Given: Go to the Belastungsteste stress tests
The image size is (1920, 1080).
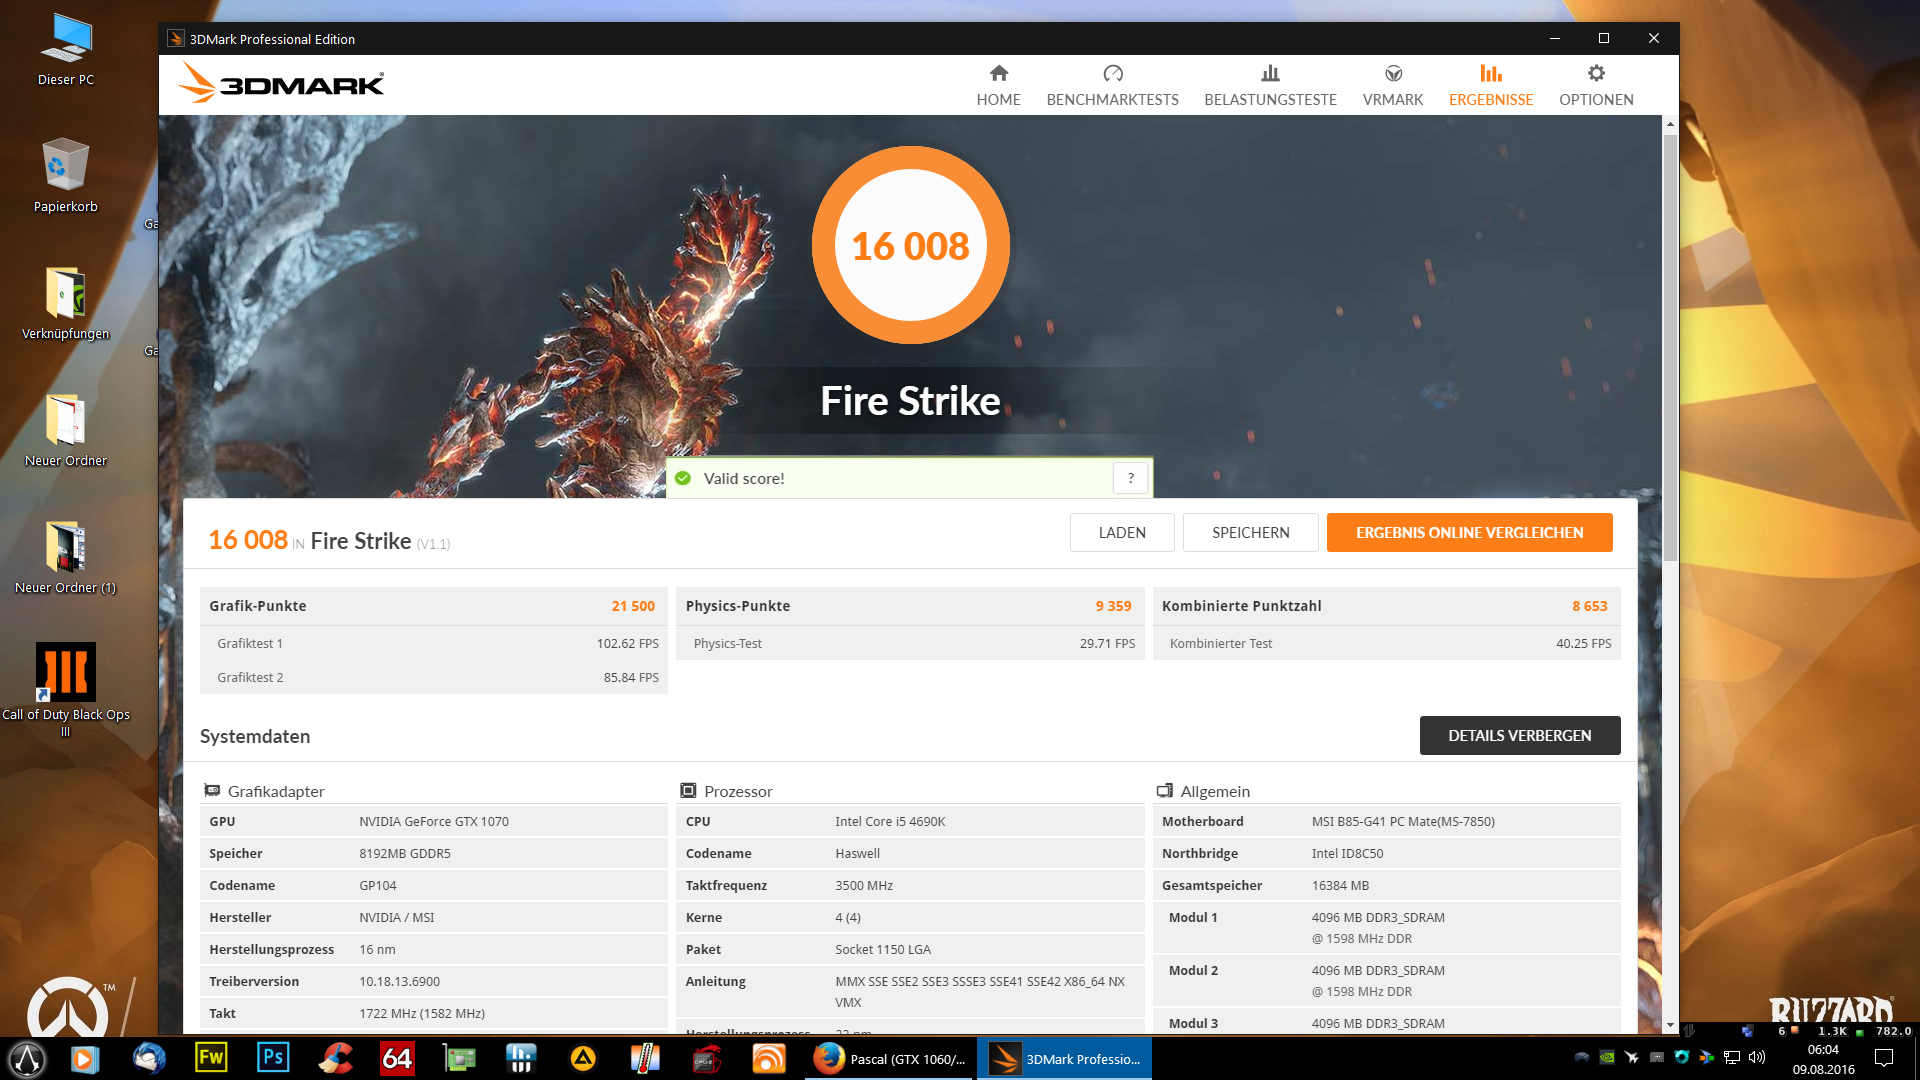Looking at the screenshot, I should tap(1270, 84).
